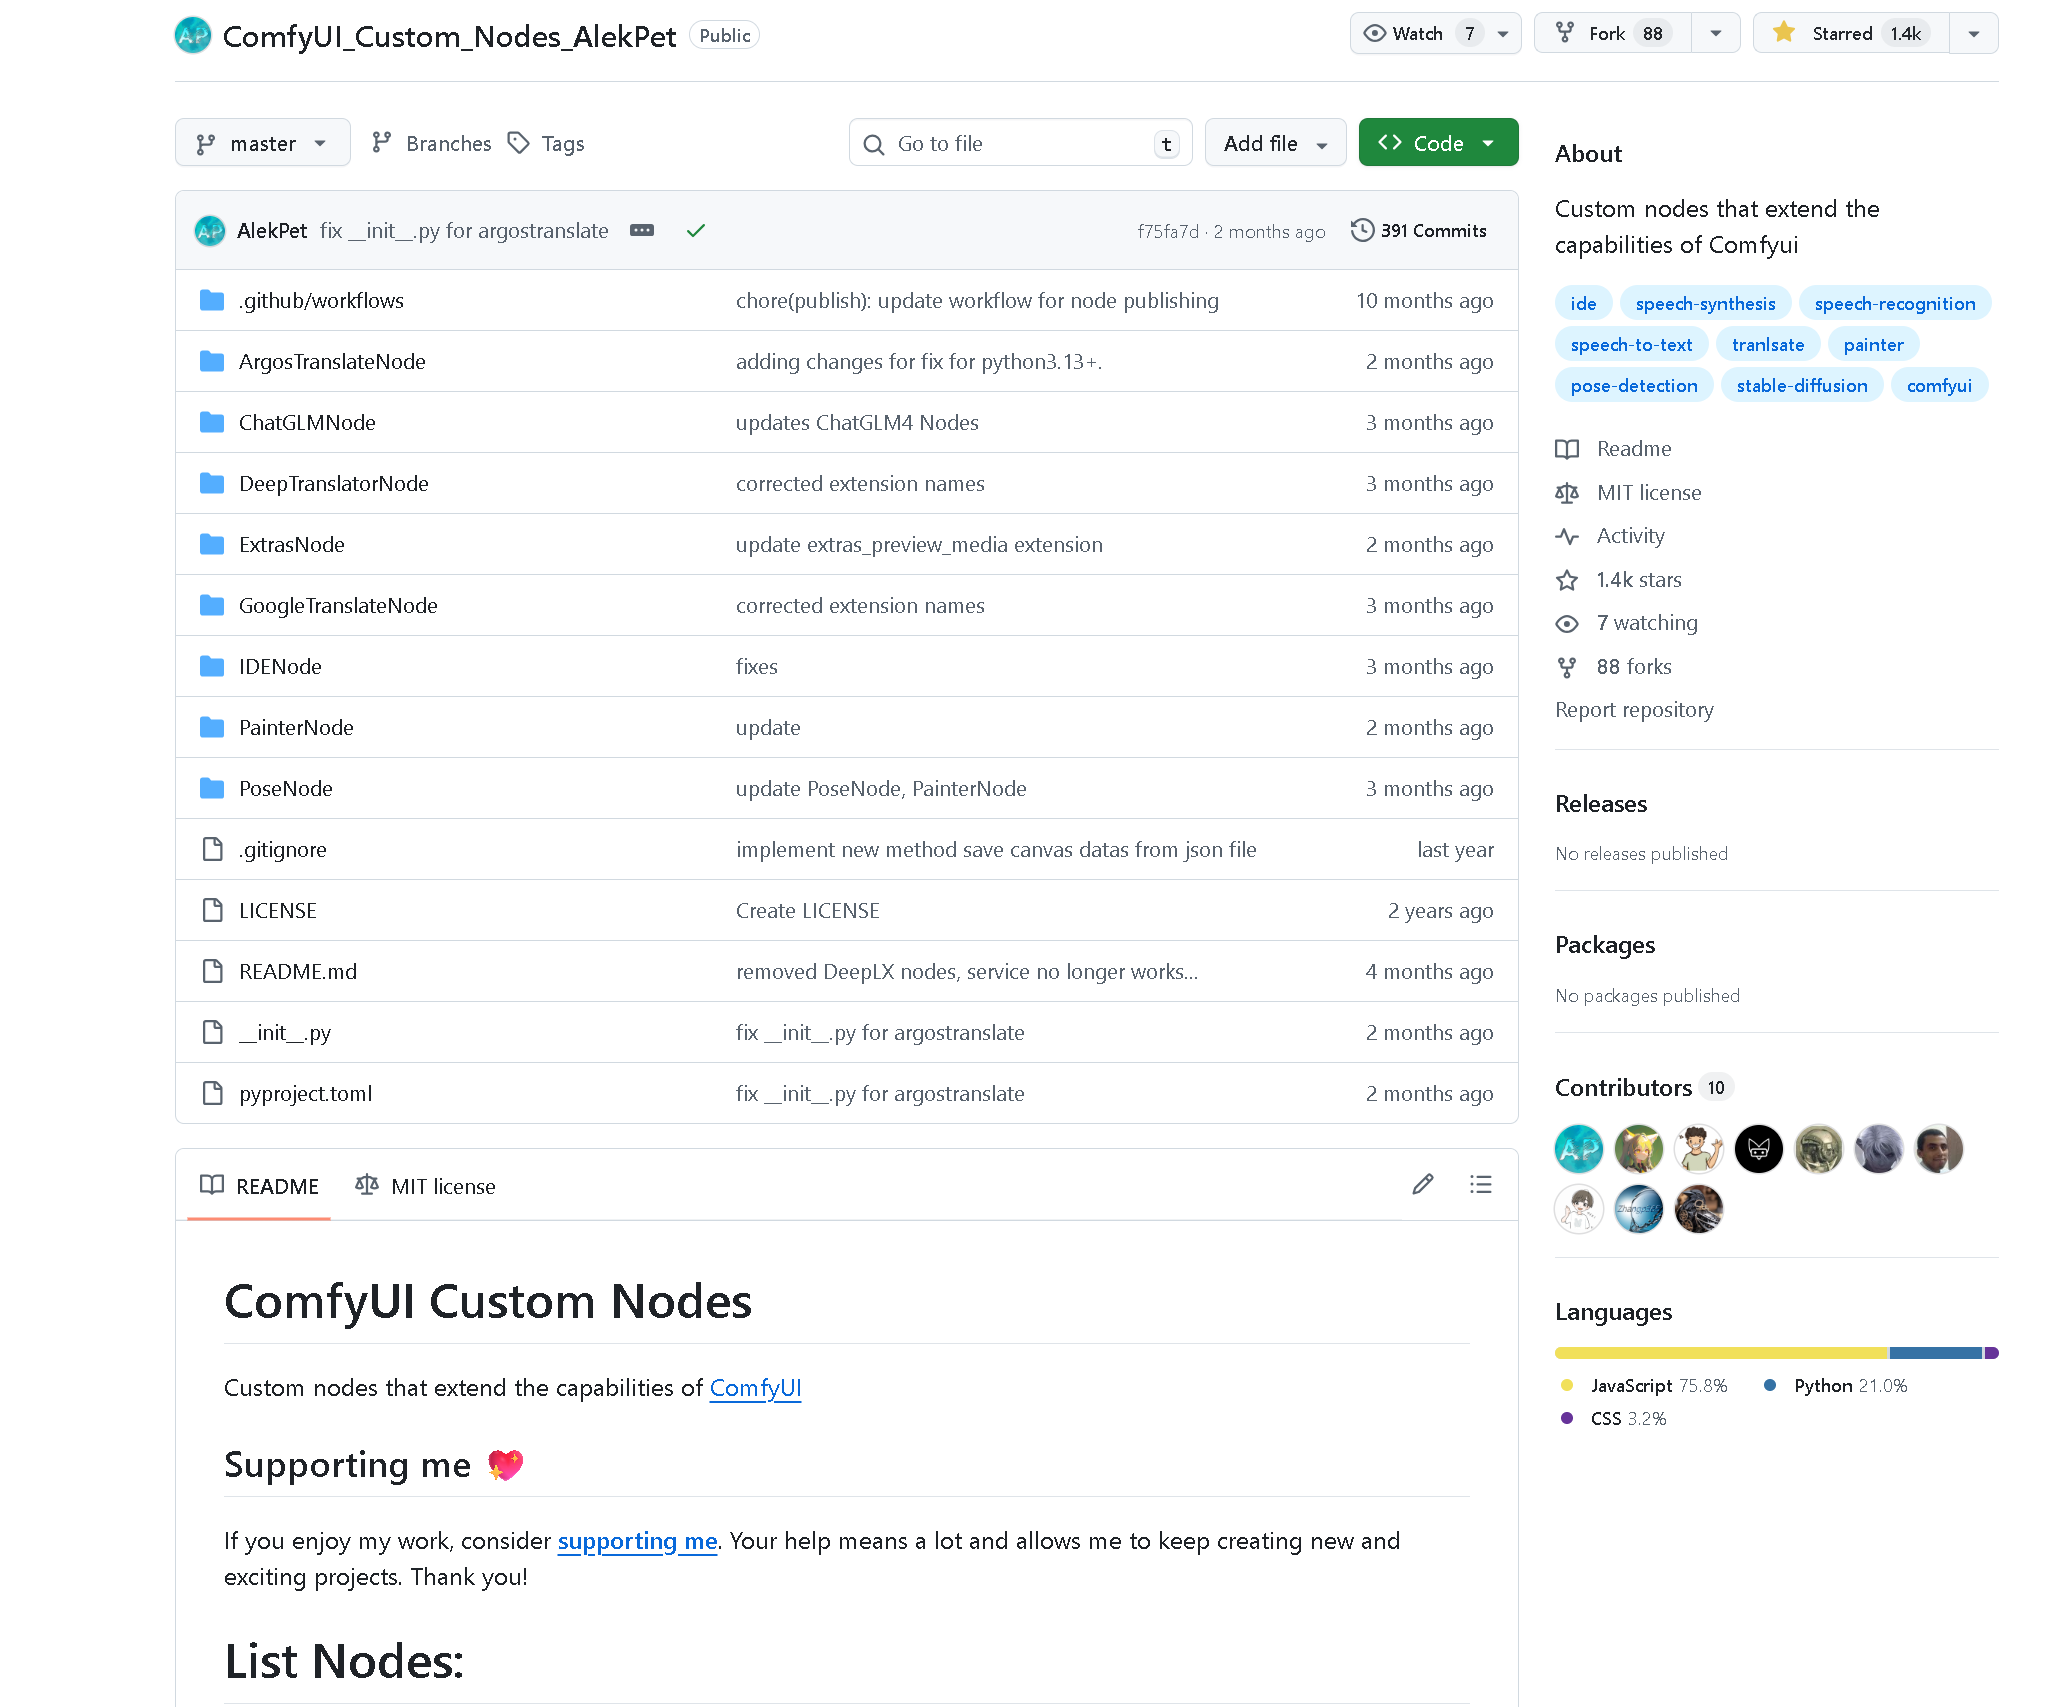The image size is (2061, 1707).
Task: Click the Activity pulse icon link
Action: point(1567,536)
